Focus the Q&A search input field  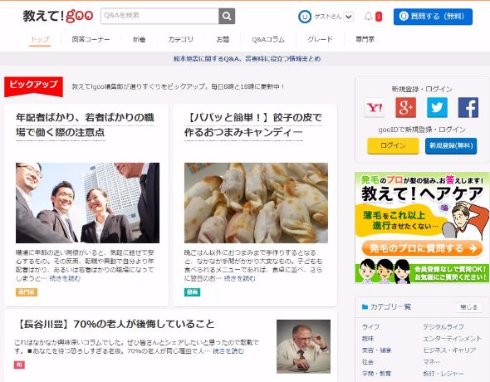coord(160,16)
